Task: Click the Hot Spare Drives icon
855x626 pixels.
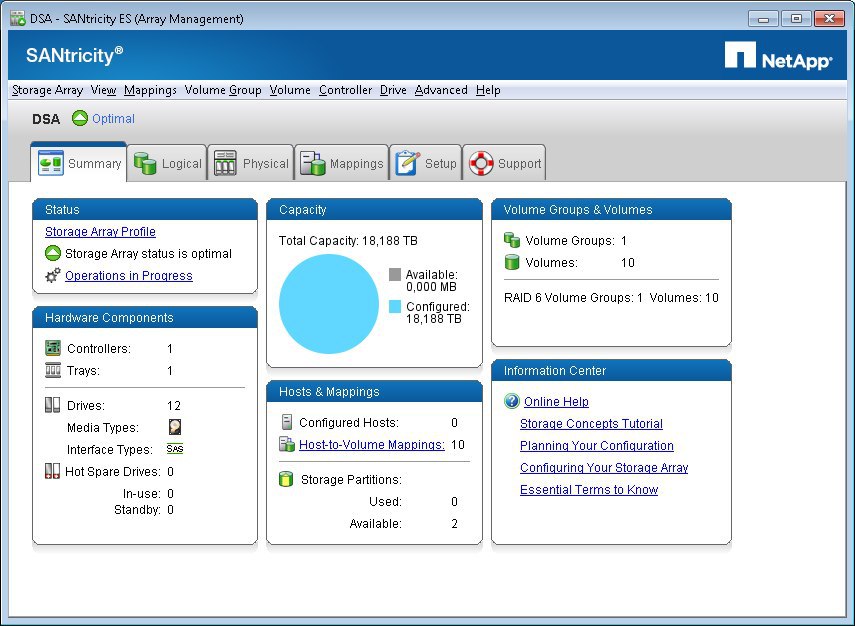Action: pos(52,471)
